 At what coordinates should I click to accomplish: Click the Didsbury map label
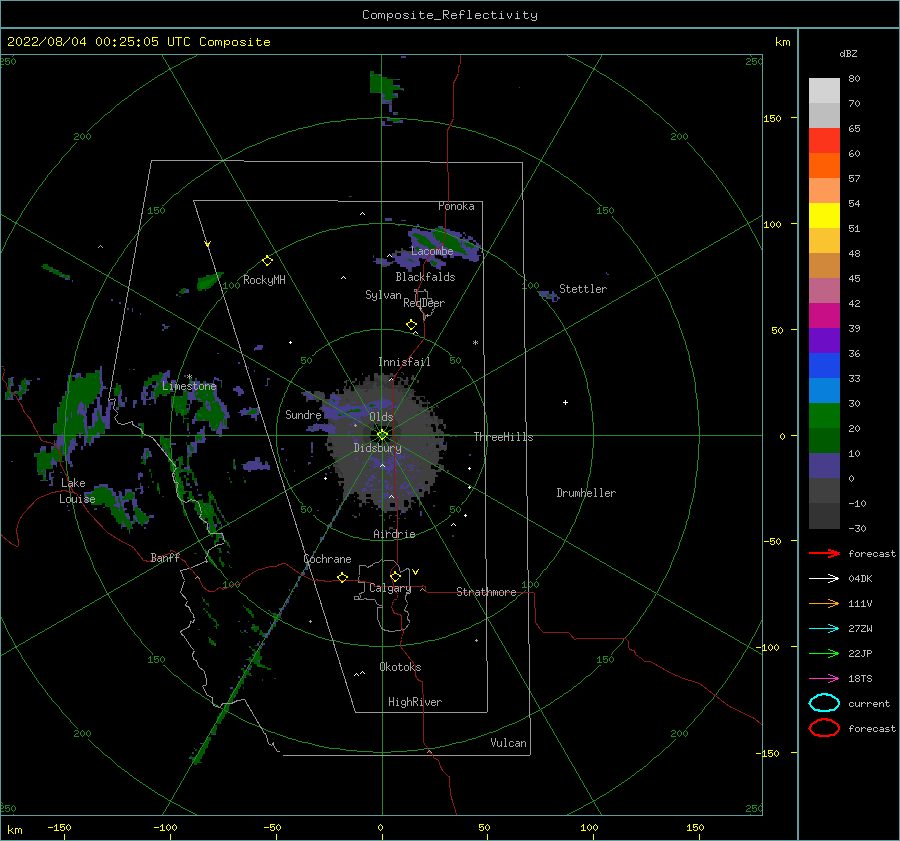pyautogui.click(x=378, y=448)
